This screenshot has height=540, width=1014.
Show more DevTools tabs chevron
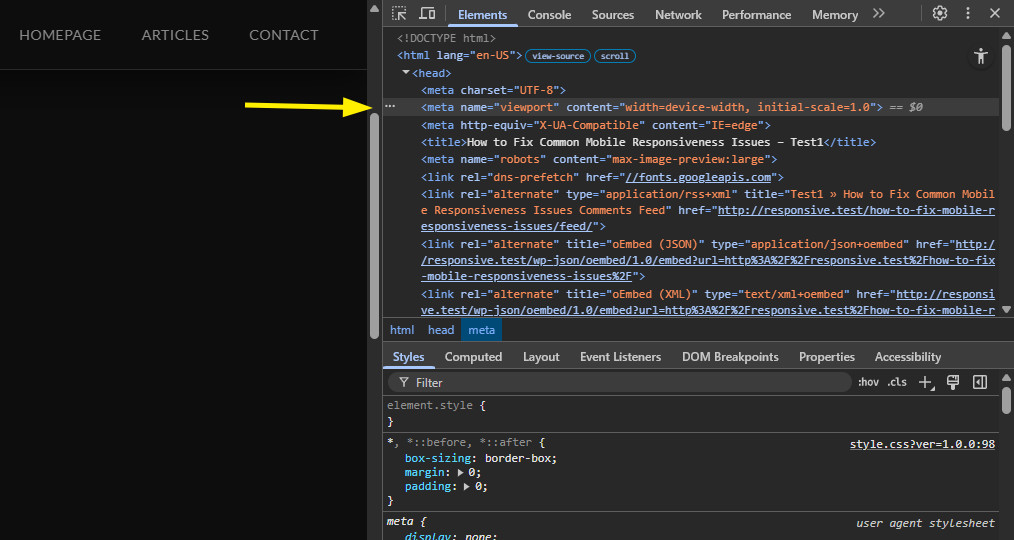tap(878, 14)
